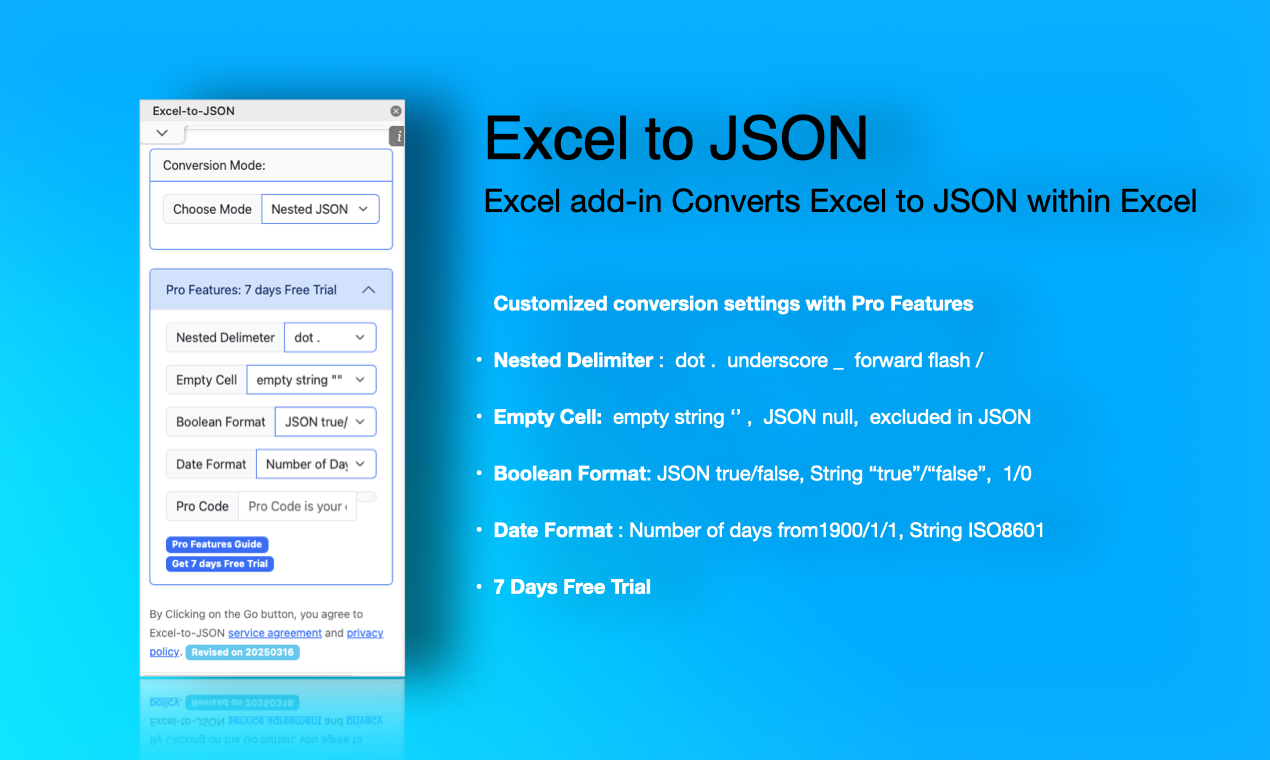Click the "Boolean Format" label
Screen dimensions: 1270x760
click(220, 422)
